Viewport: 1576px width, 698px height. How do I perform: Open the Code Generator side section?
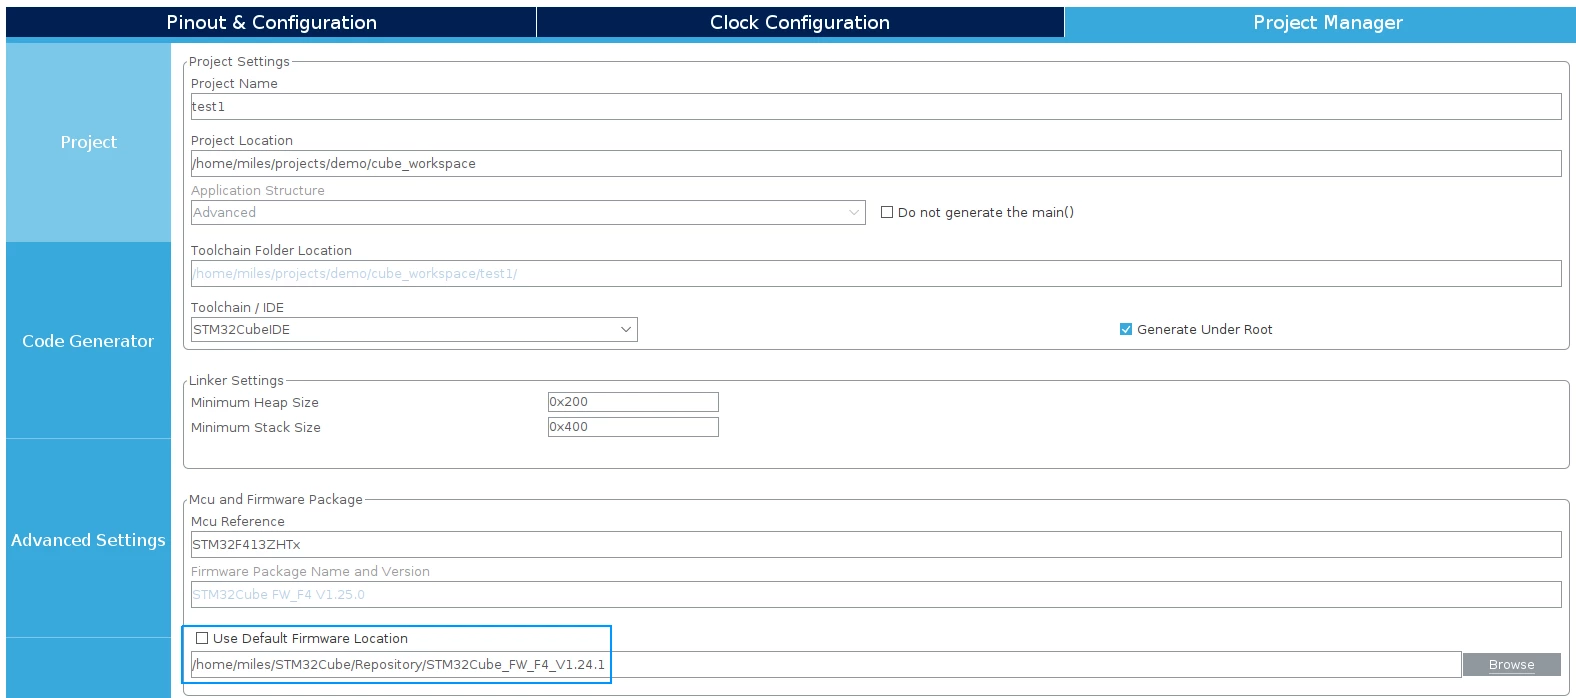(x=88, y=341)
